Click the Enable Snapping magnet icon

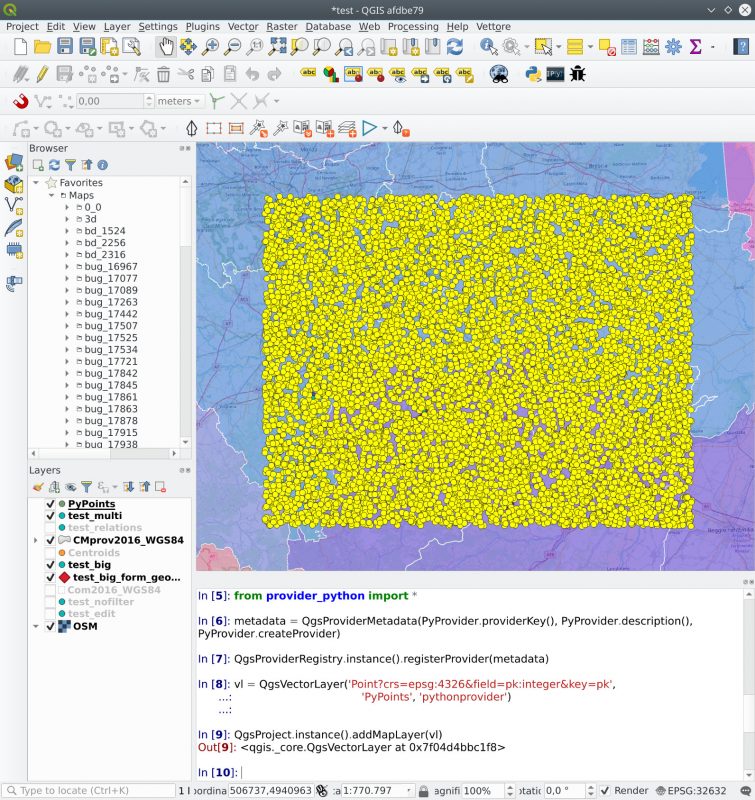tap(20, 101)
